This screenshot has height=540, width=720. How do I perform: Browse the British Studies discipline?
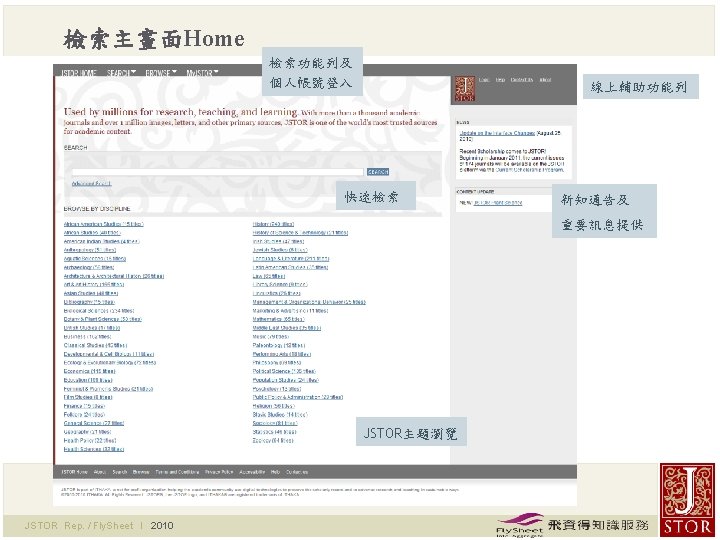[92, 328]
